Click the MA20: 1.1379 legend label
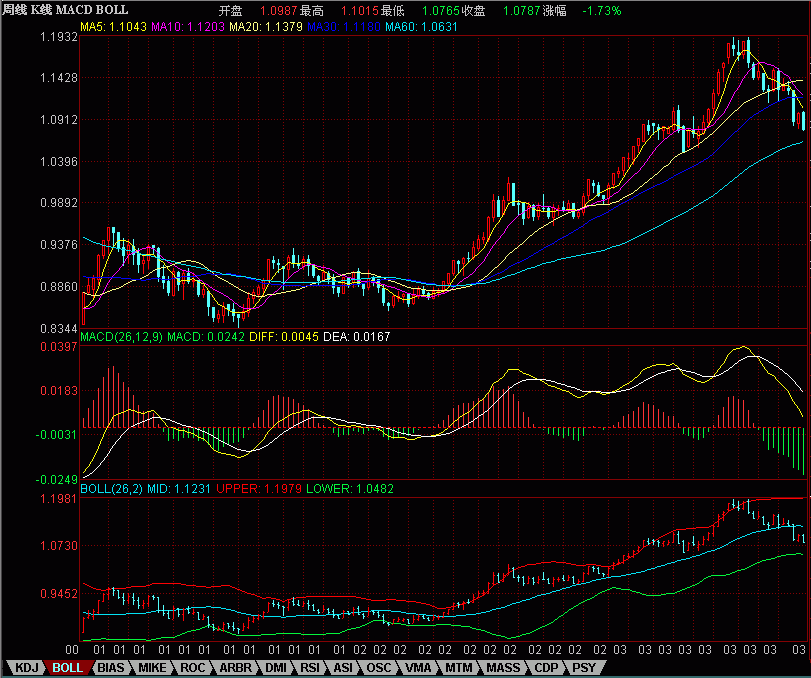This screenshot has width=811, height=678. click(x=266, y=26)
